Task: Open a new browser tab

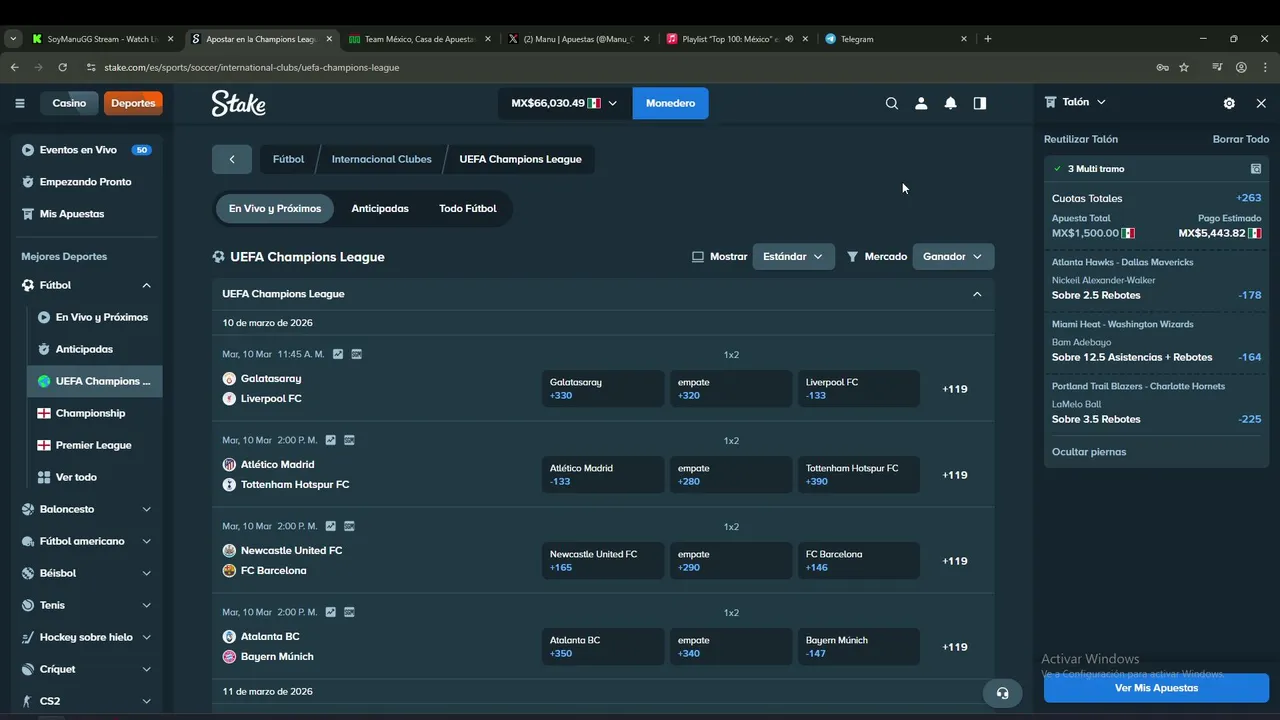Action: (988, 39)
